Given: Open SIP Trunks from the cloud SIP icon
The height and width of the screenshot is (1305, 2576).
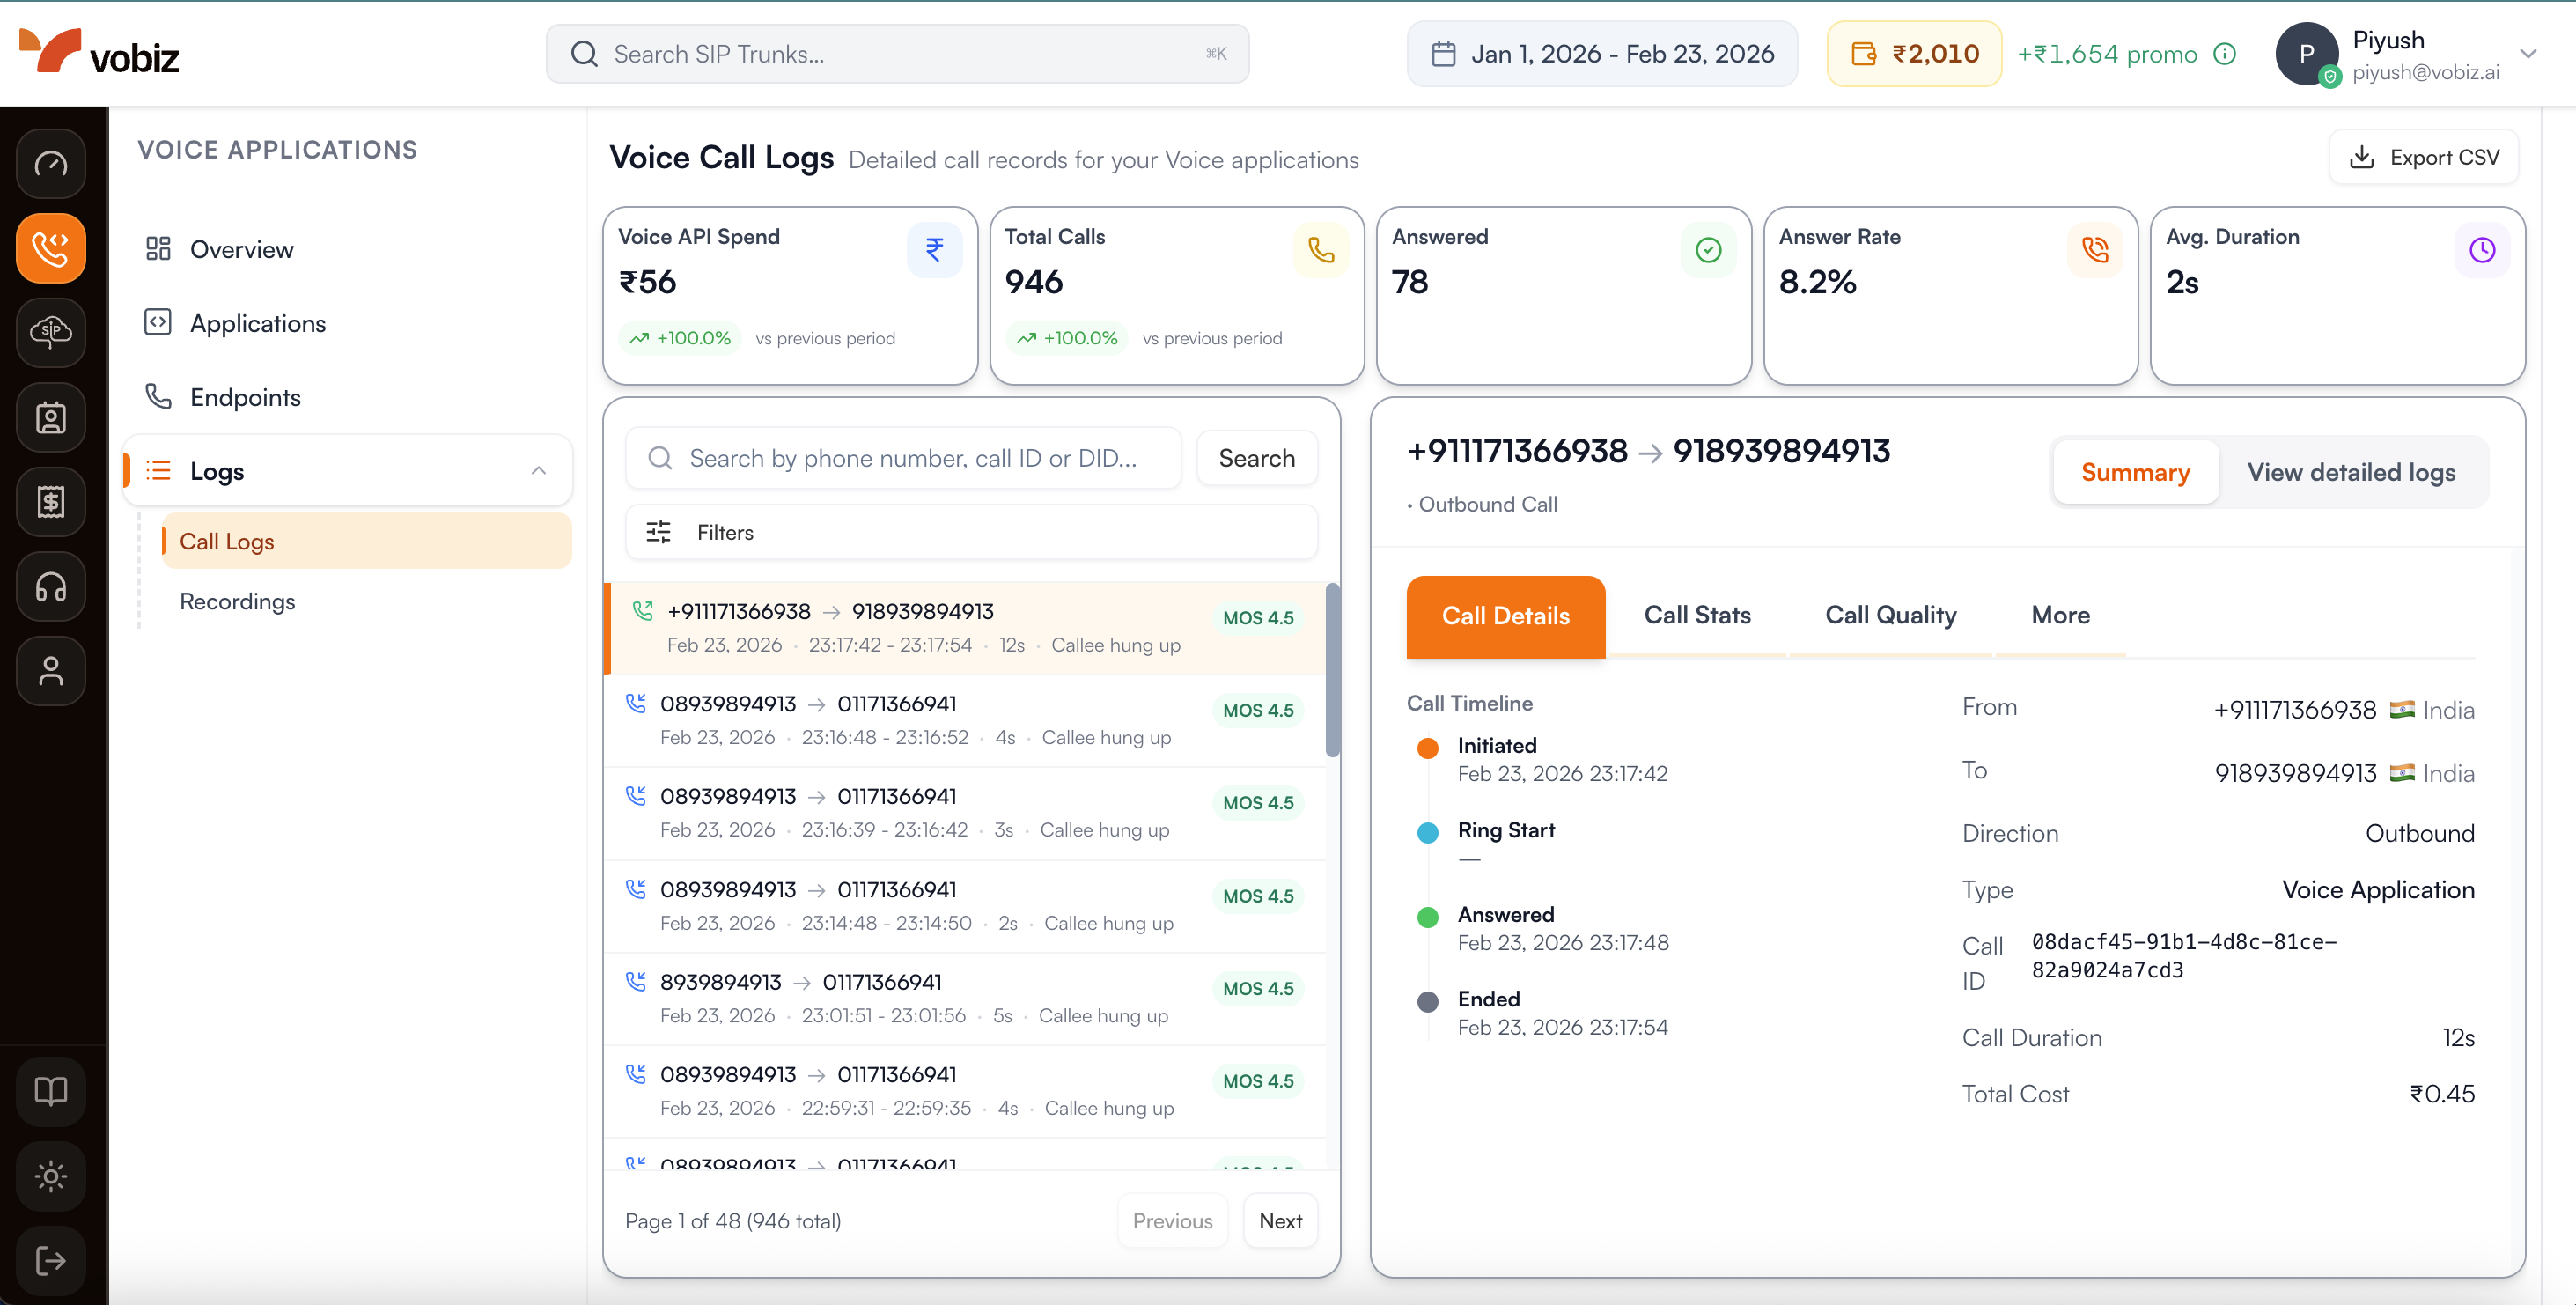Looking at the screenshot, I should [50, 333].
